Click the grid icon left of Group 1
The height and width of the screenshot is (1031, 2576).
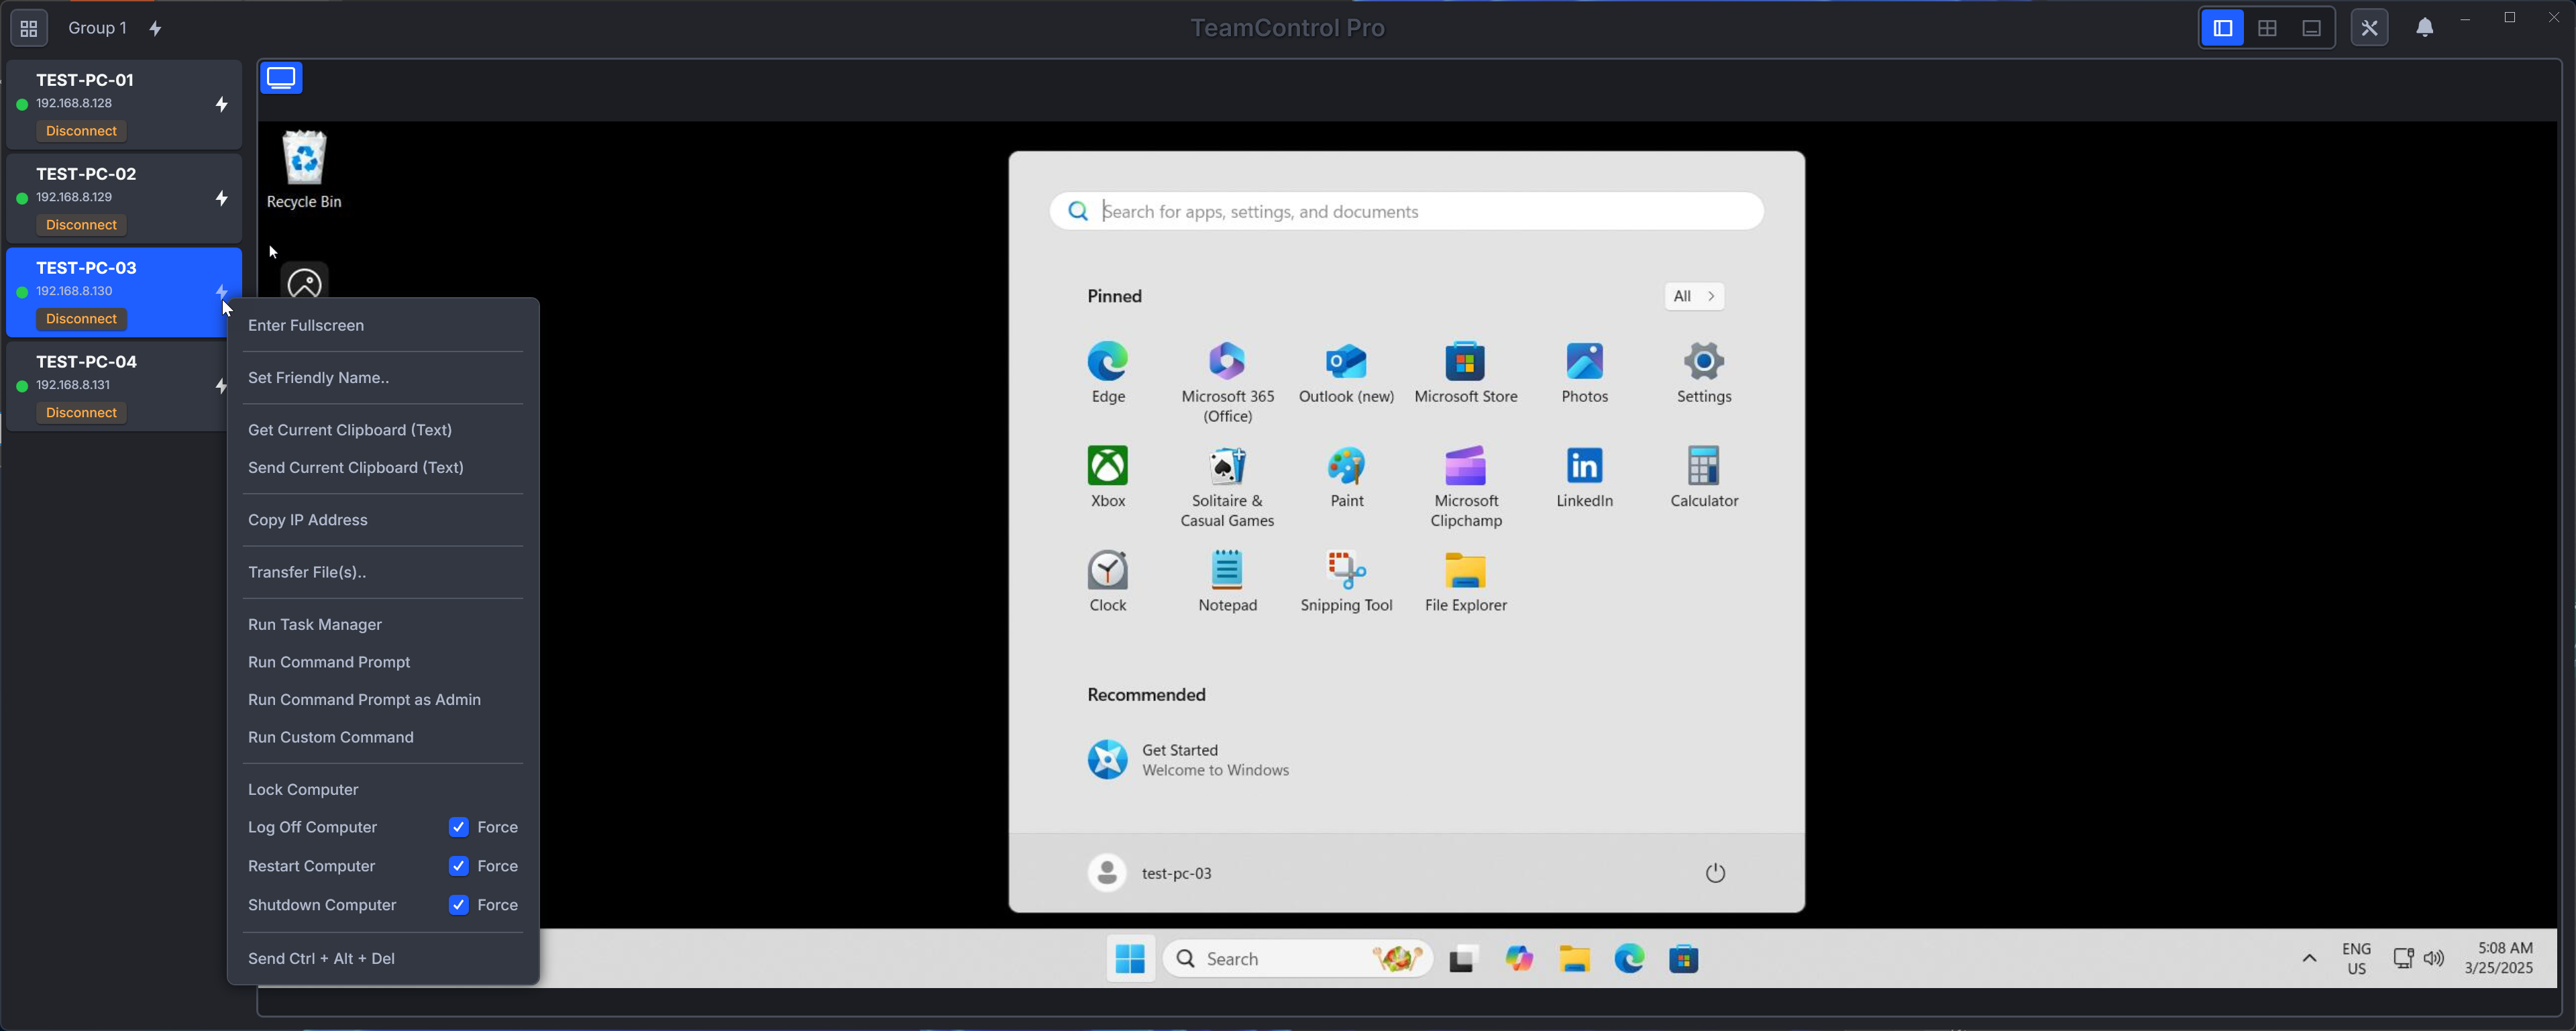tap(29, 28)
